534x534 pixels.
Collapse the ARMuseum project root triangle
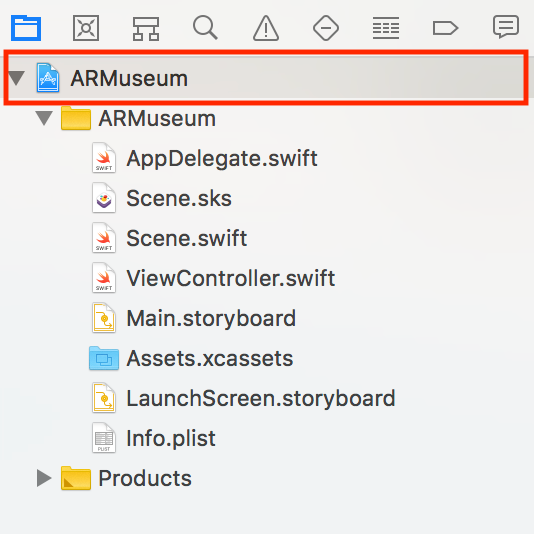point(16,78)
